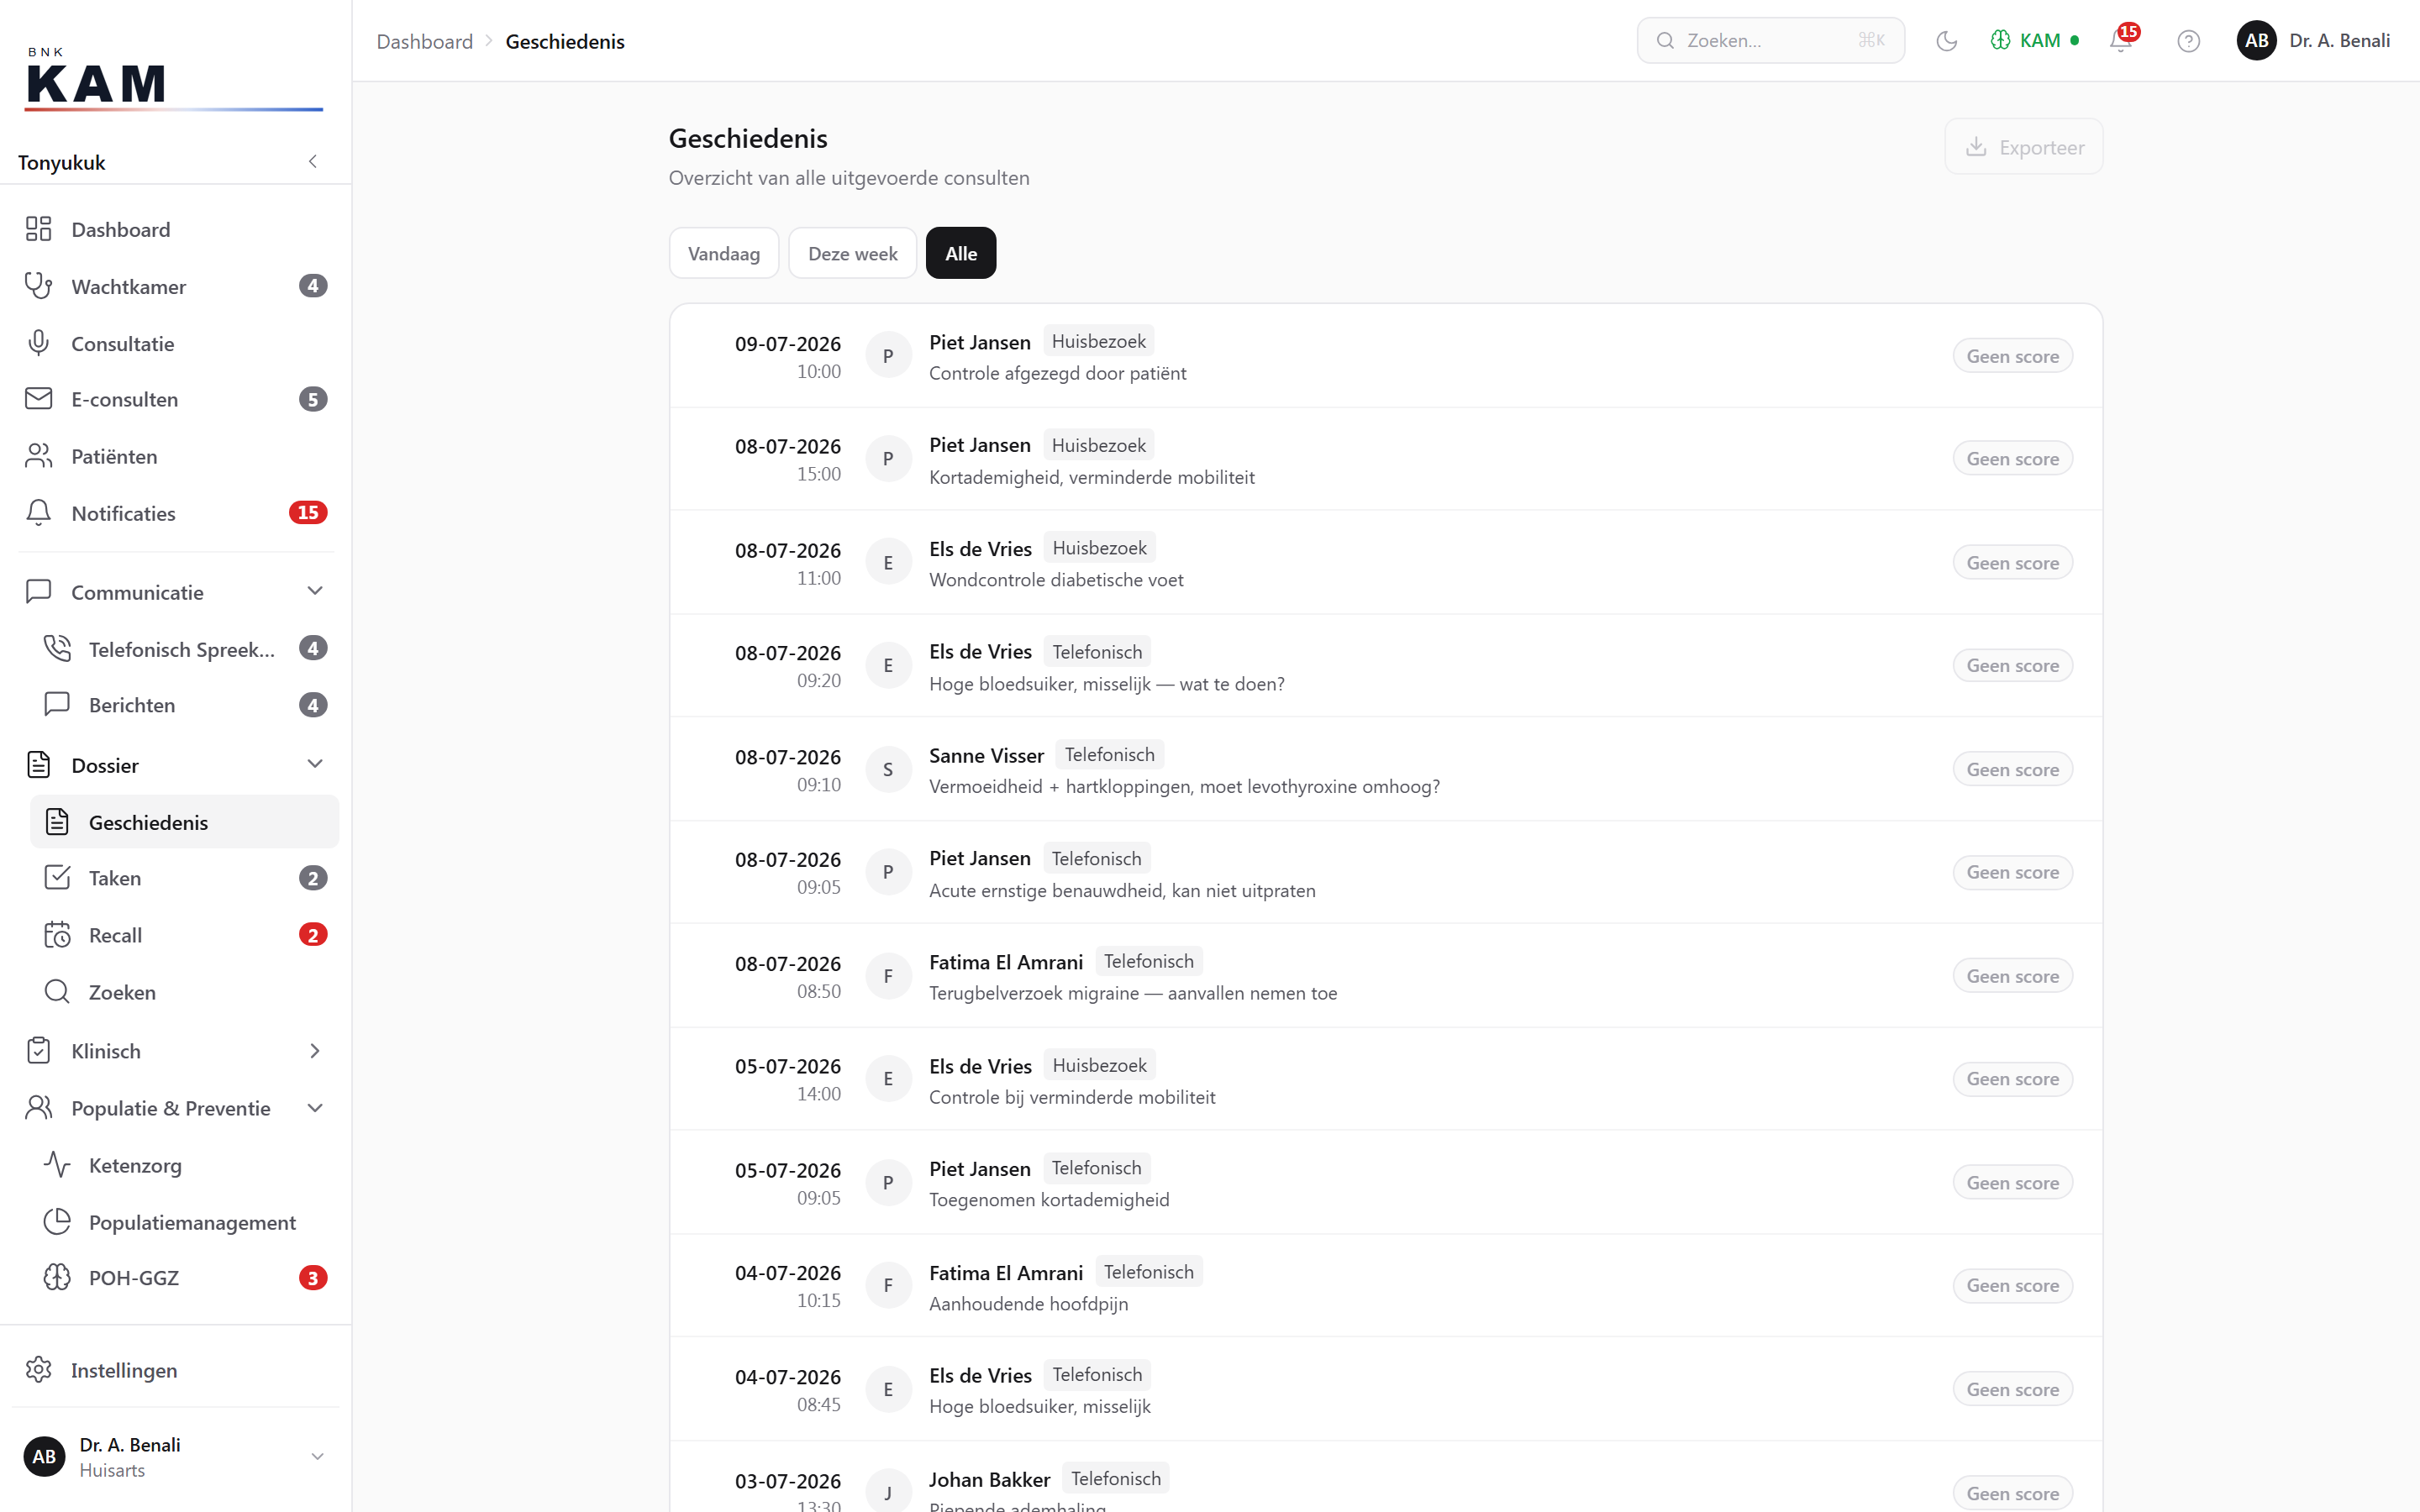The height and width of the screenshot is (1512, 2420).
Task: Toggle dark mode with the moon icon
Action: tap(1946, 41)
